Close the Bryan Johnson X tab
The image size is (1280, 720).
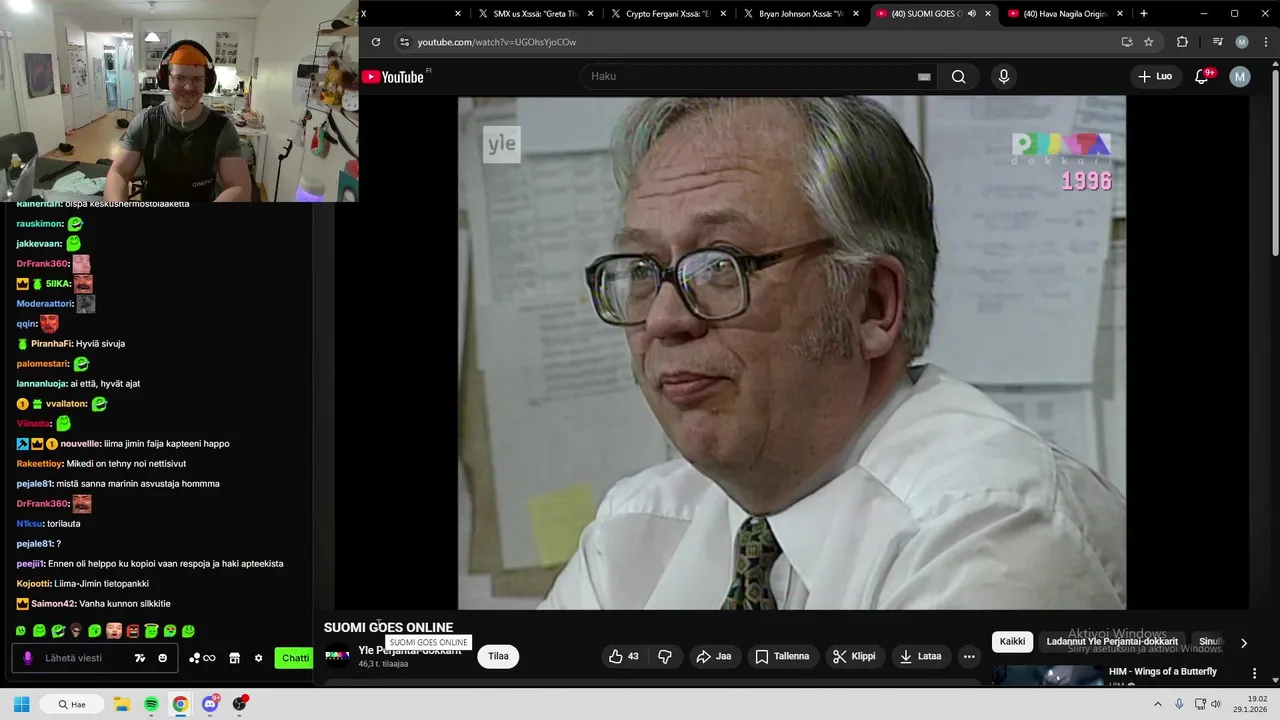click(x=856, y=14)
